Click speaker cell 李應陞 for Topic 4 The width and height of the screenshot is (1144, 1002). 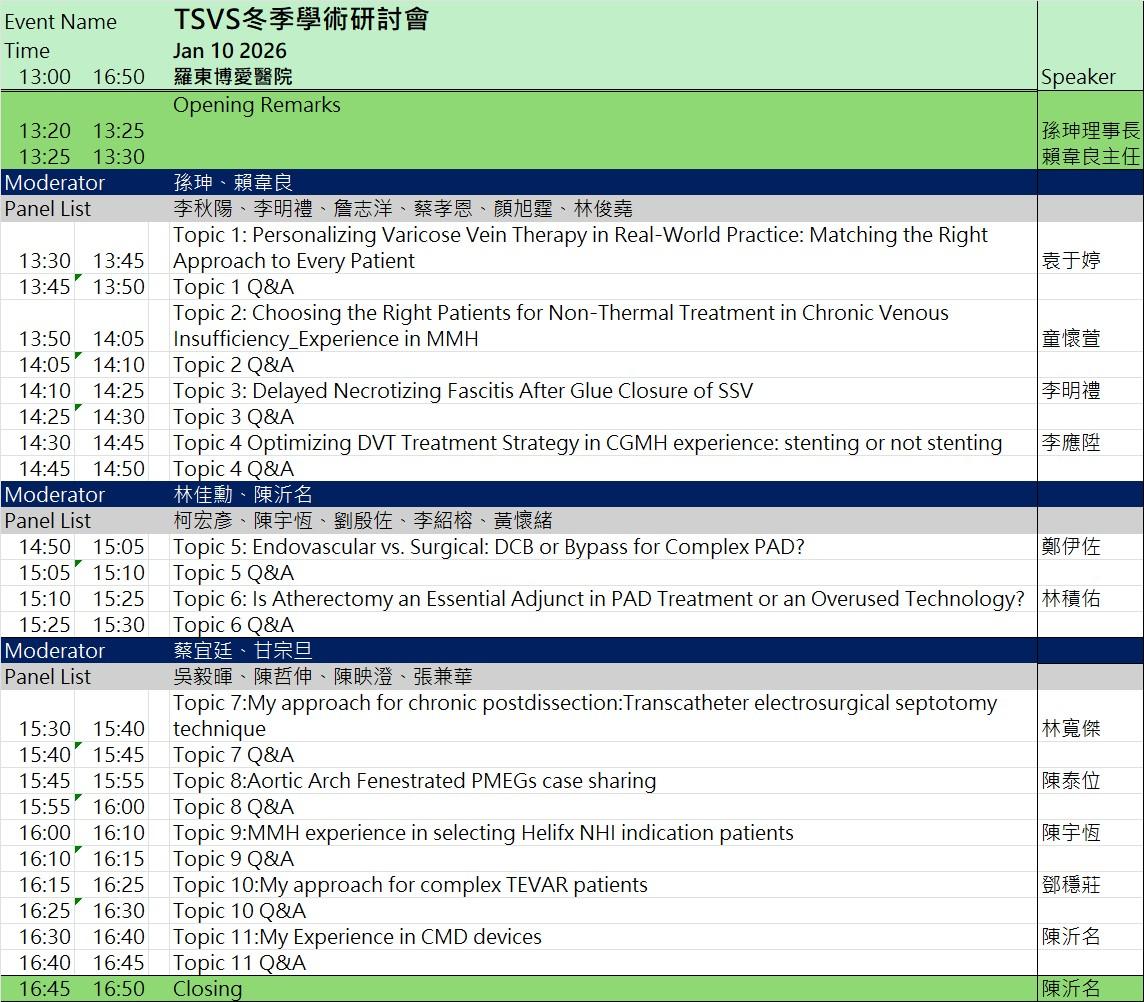pos(1071,443)
